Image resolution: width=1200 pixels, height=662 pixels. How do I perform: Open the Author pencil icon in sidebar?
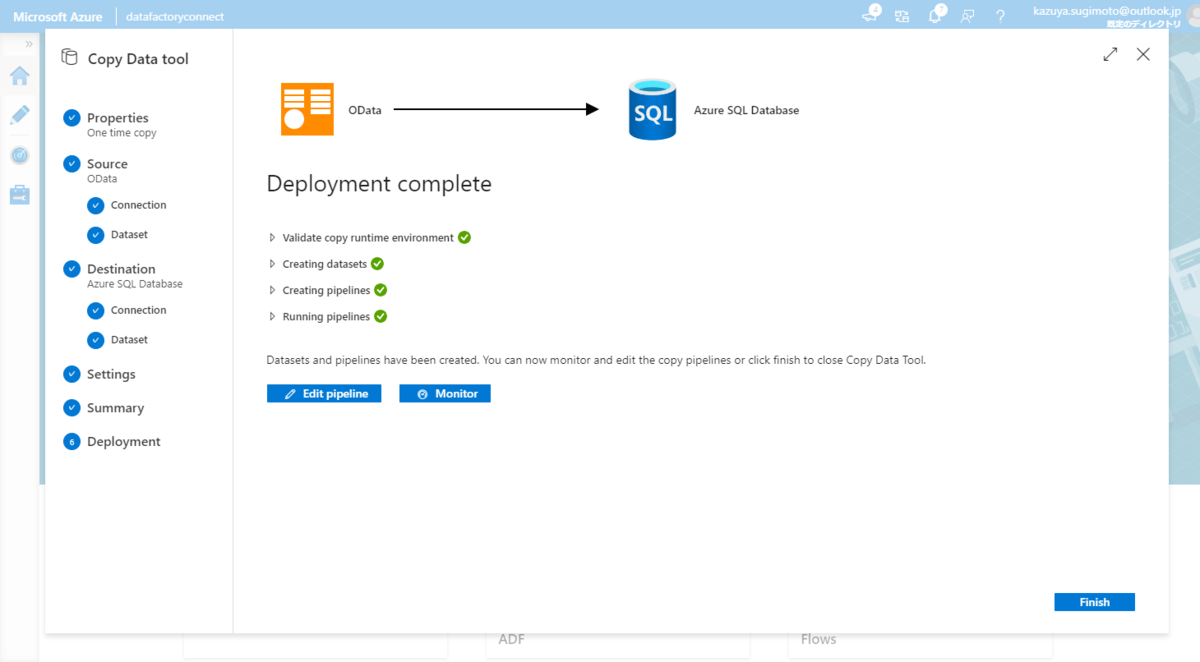point(19,115)
